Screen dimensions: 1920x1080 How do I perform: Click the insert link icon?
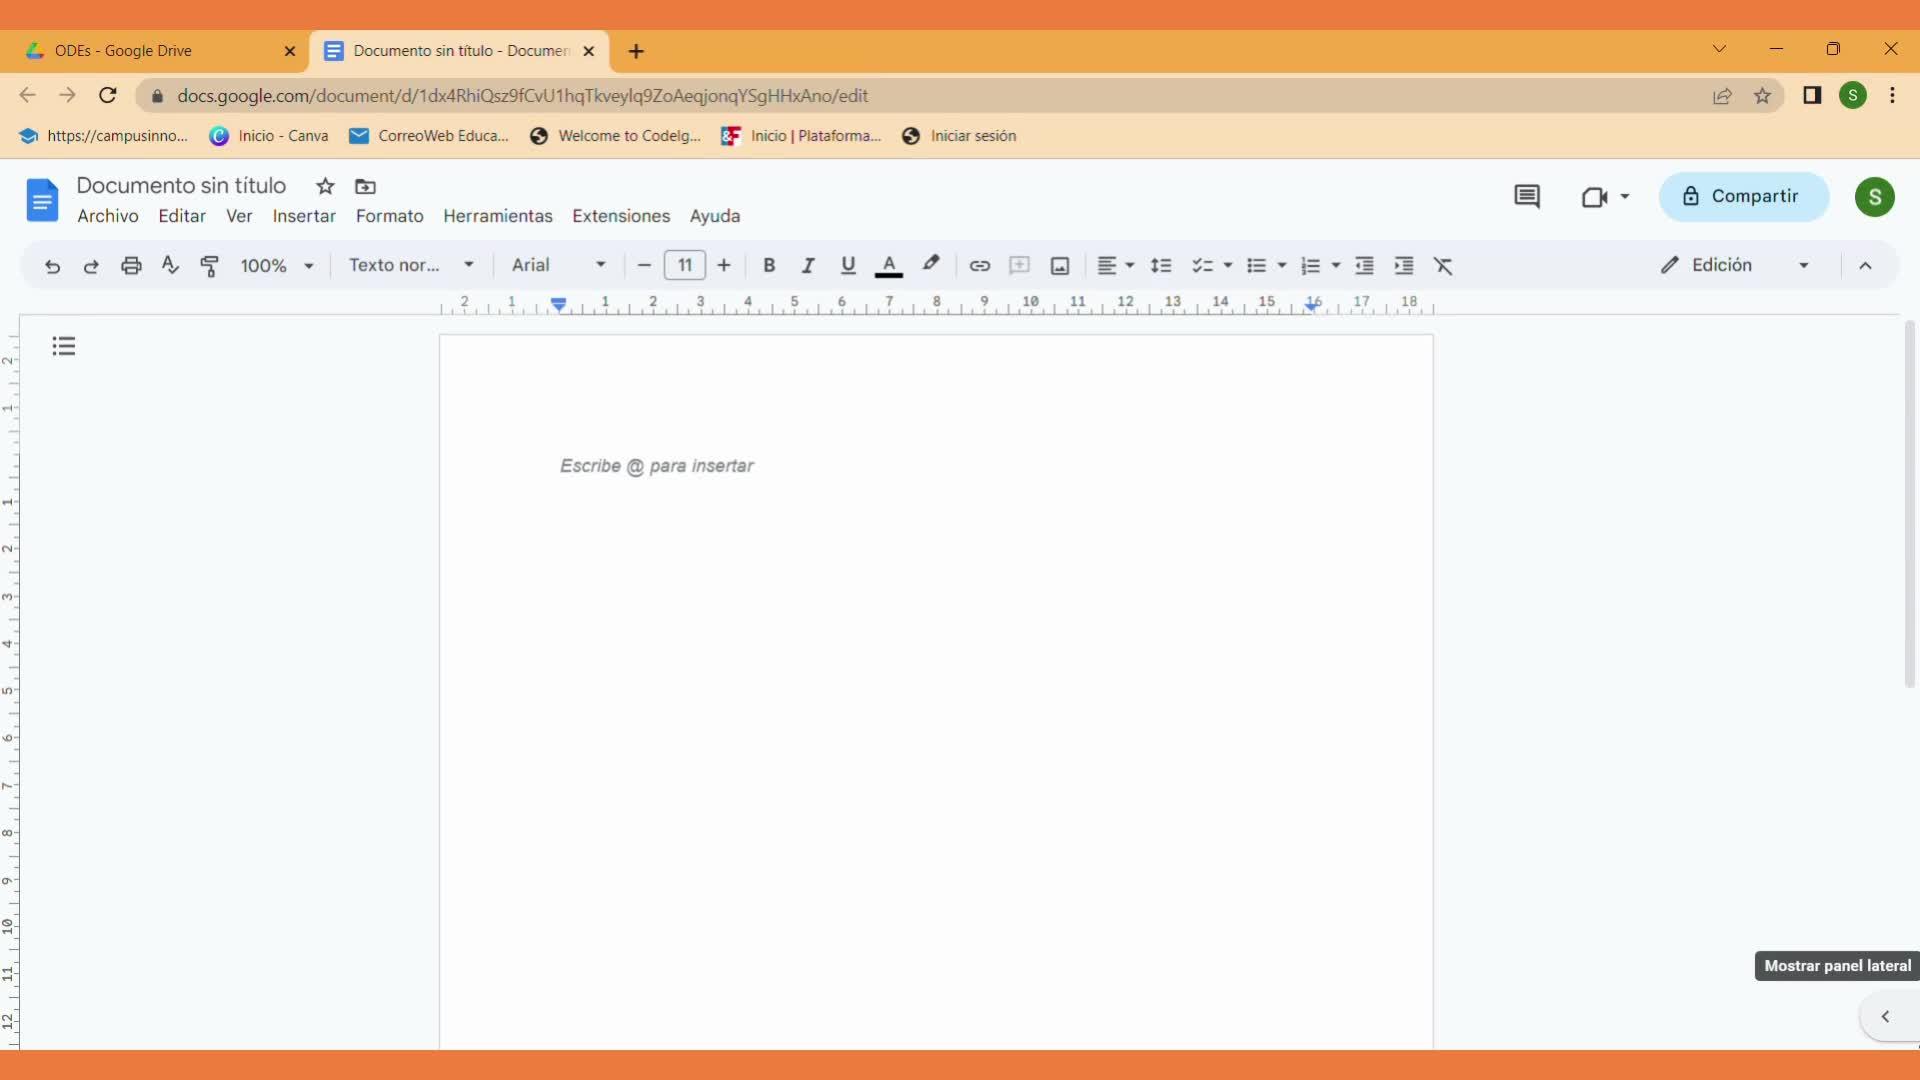pos(979,266)
